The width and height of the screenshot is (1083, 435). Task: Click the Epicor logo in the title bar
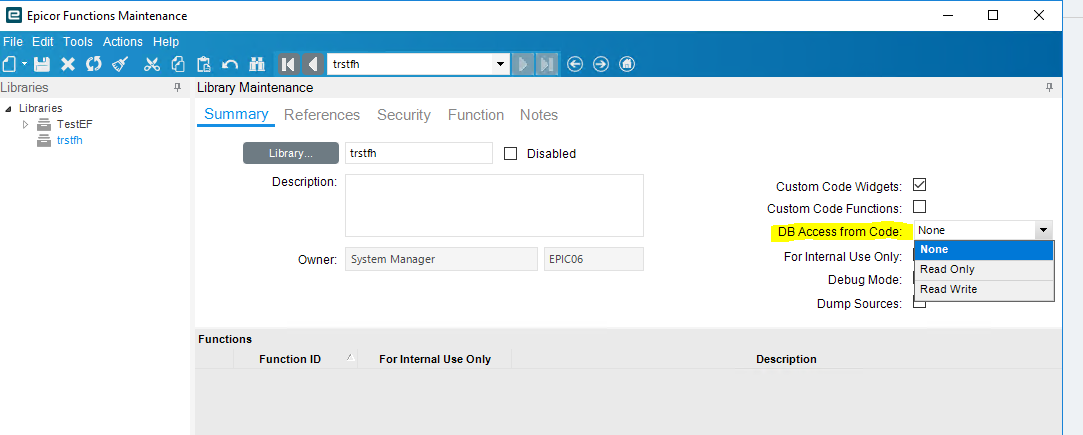click(12, 14)
